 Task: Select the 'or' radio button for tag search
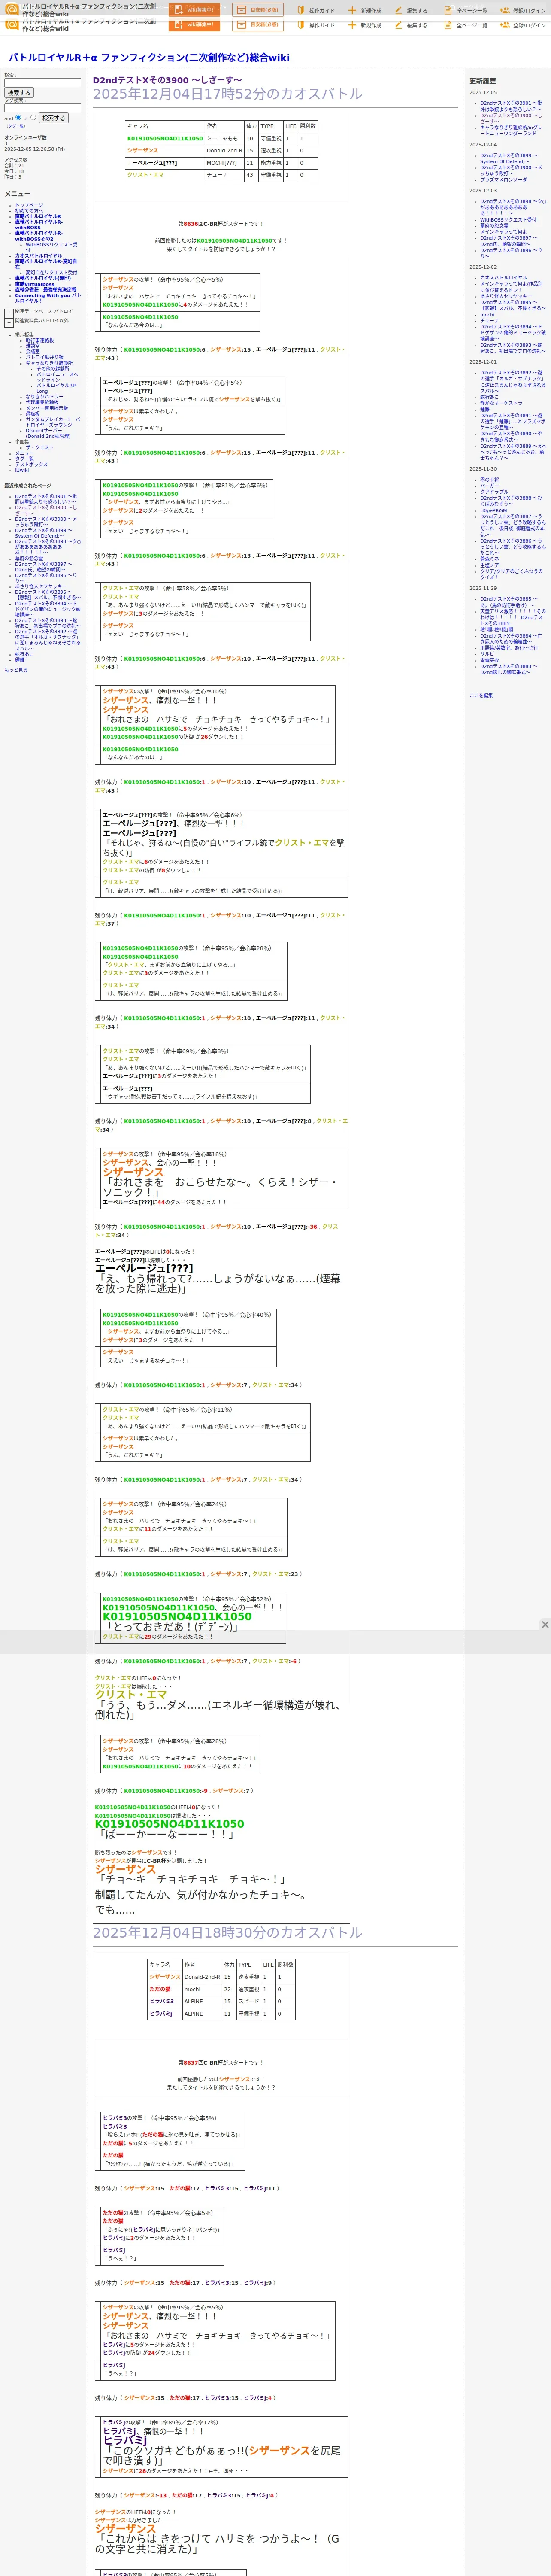coord(33,117)
